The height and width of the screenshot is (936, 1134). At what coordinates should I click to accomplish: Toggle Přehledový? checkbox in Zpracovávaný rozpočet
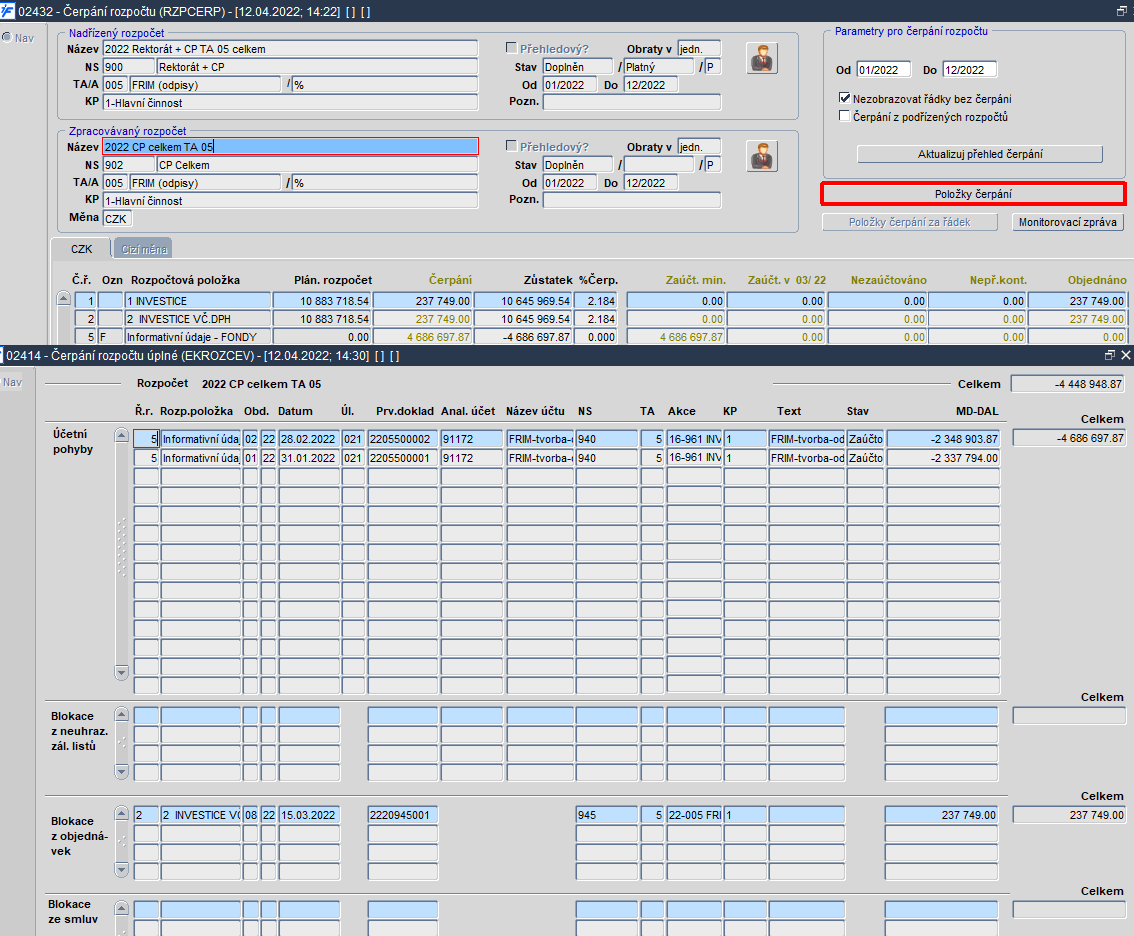tap(511, 145)
